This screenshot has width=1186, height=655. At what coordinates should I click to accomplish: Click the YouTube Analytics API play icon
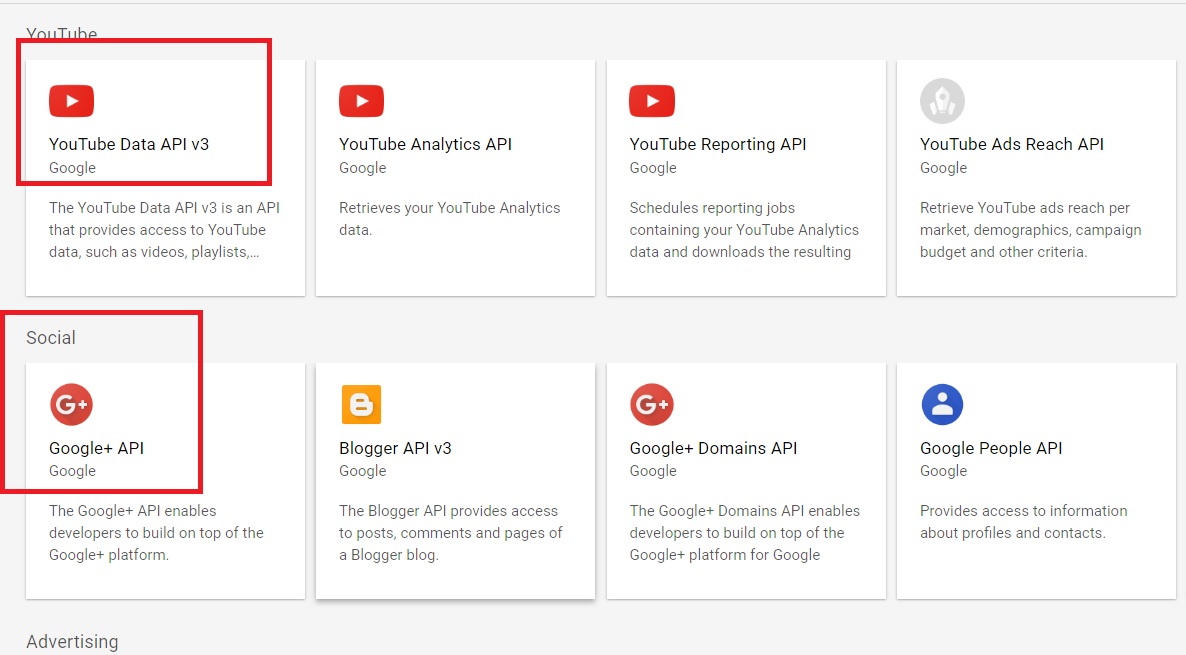point(362,101)
